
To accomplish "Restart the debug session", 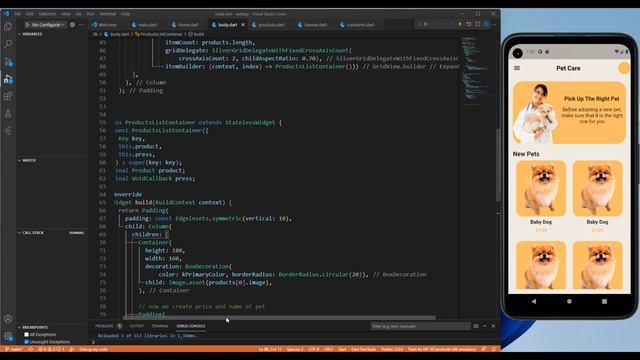I will [469, 24].
